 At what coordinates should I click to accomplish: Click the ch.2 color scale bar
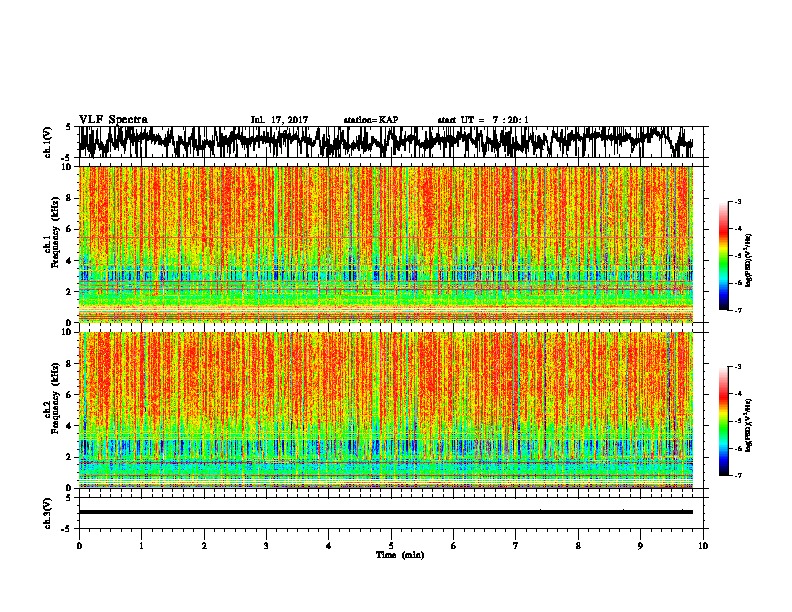pos(723,421)
